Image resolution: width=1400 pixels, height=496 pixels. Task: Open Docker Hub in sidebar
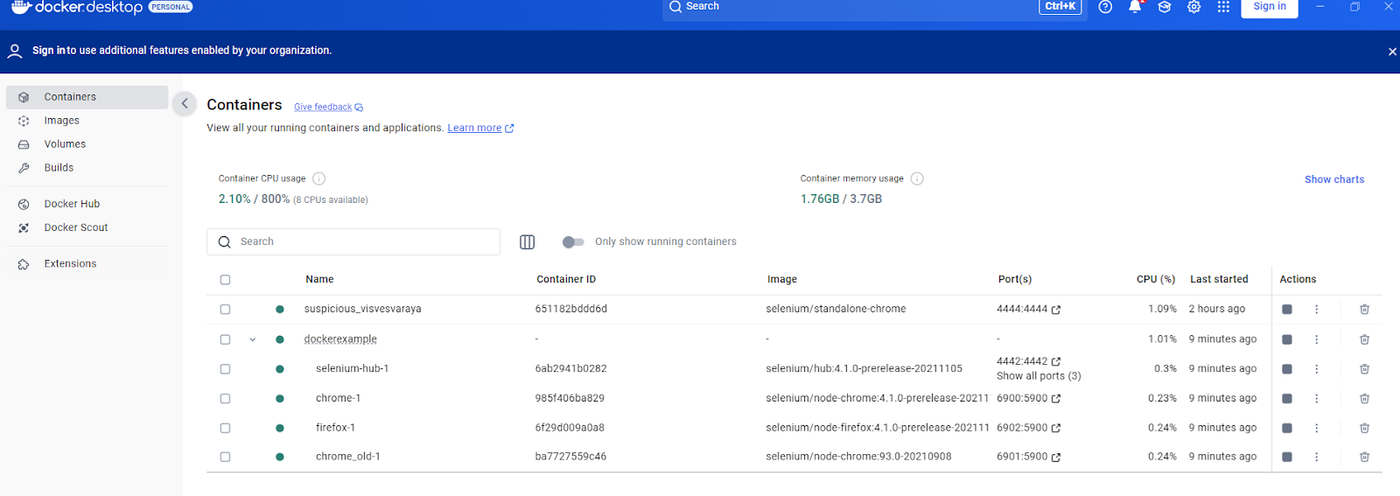(x=87, y=204)
